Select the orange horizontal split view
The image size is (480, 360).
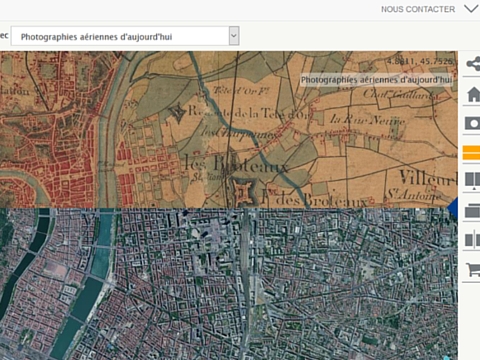(x=471, y=153)
